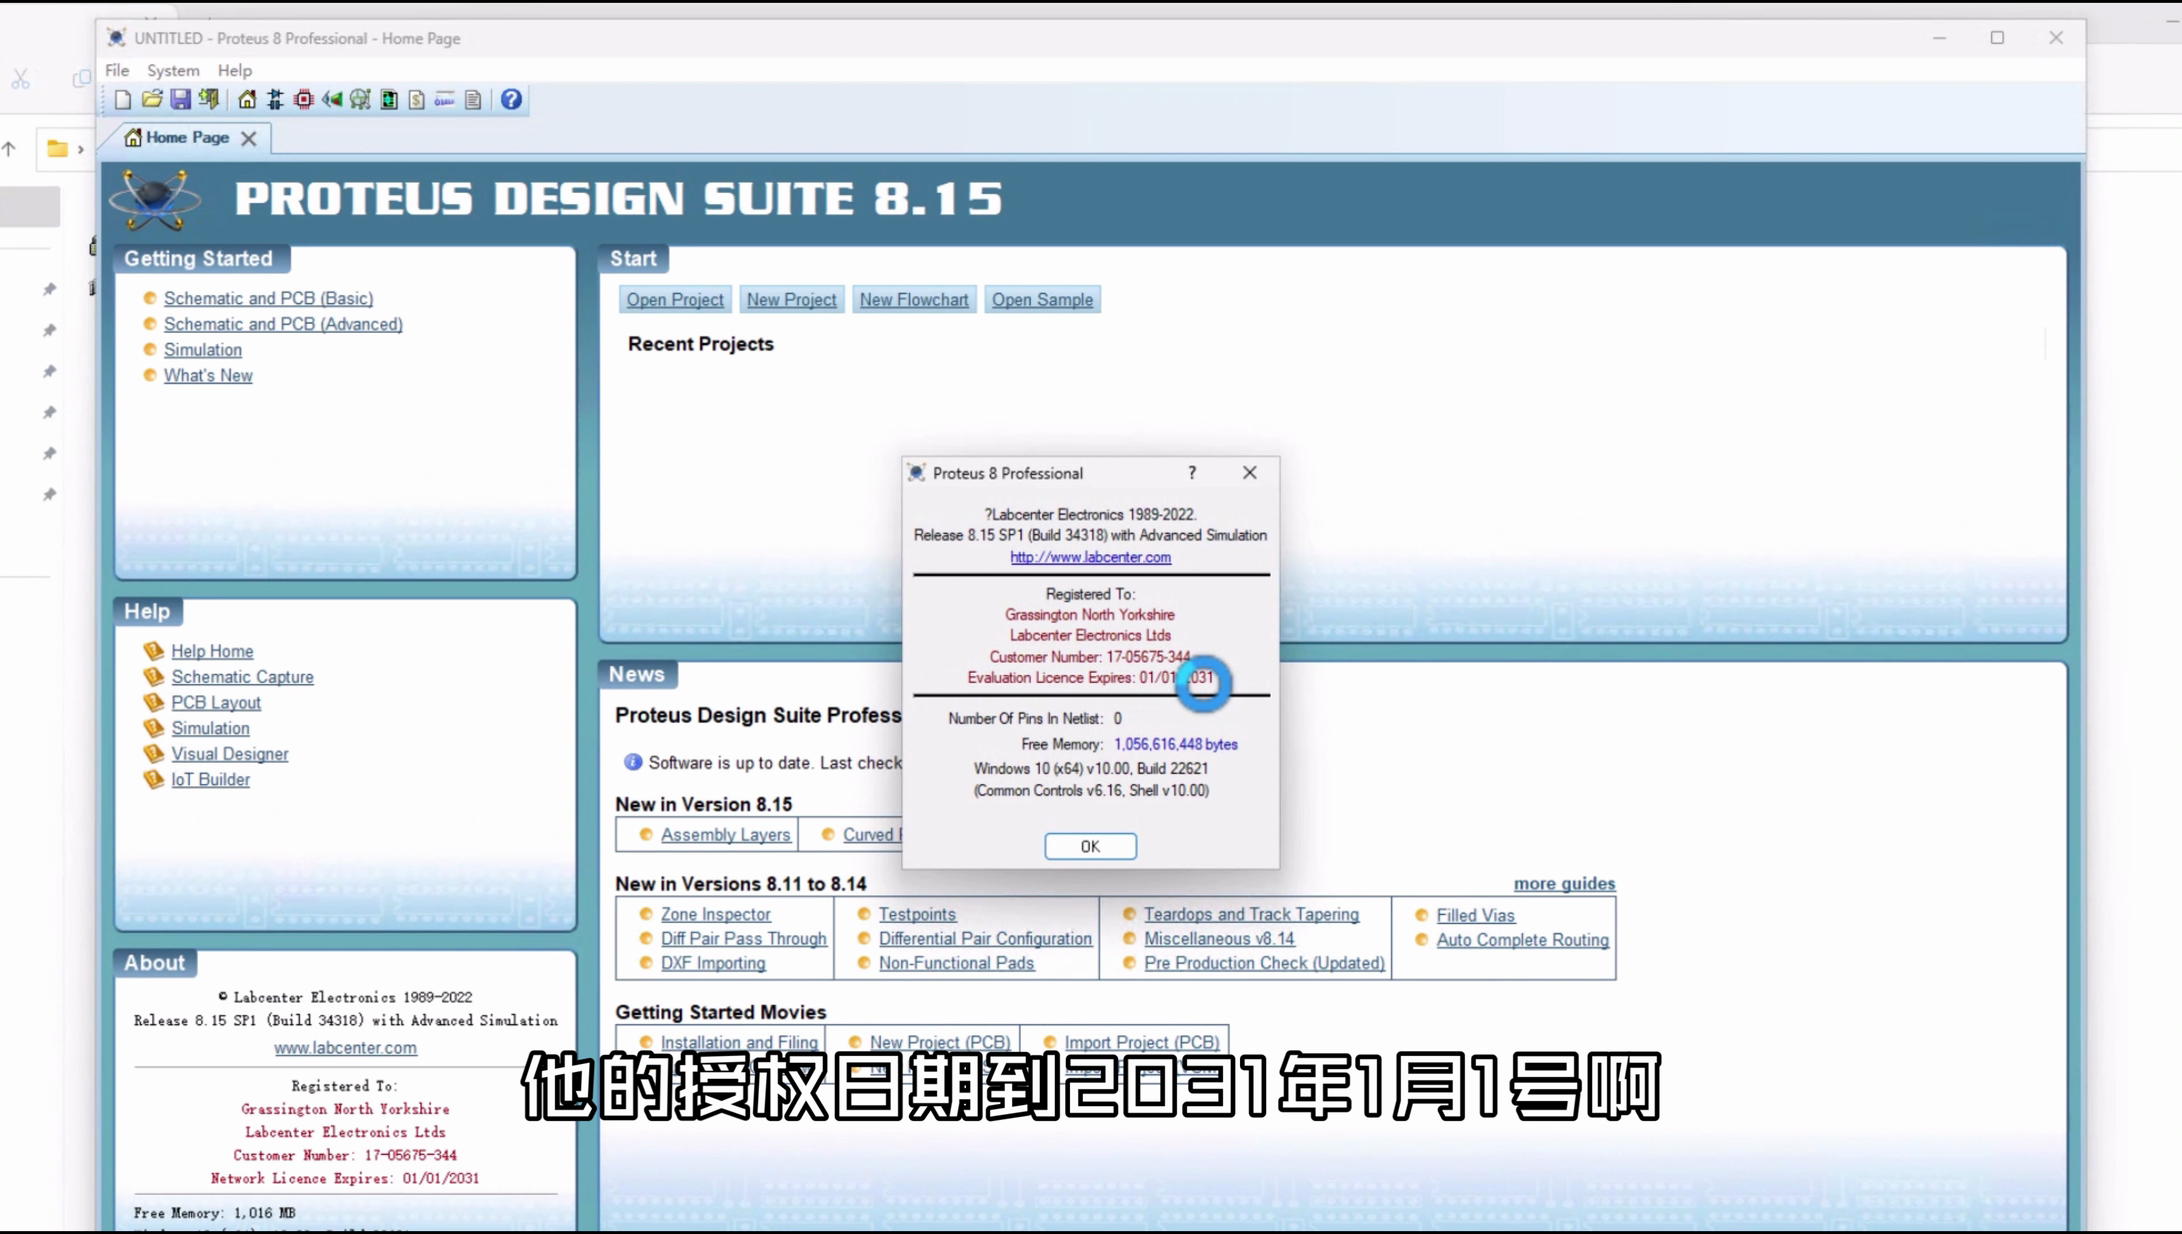The height and width of the screenshot is (1234, 2182).
Task: Click the cut scissors icon in background window
Action: tap(20, 79)
